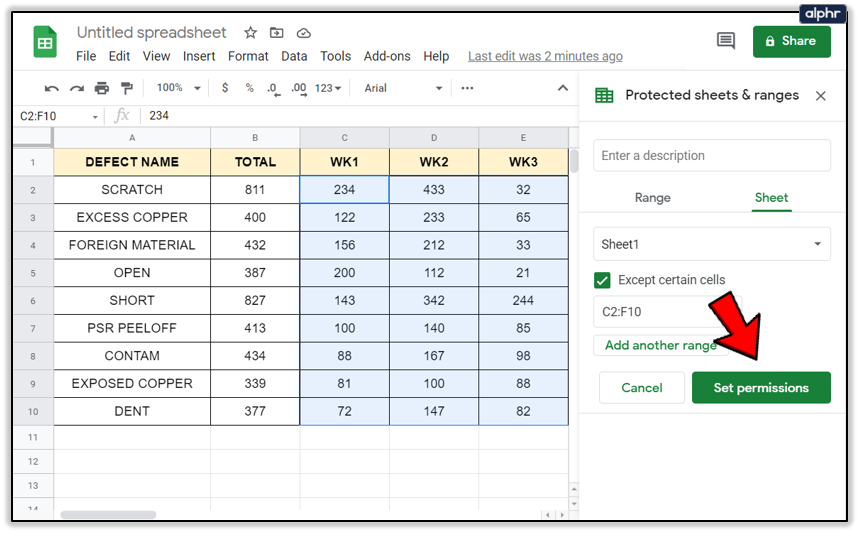Viewport: 859px width, 533px height.
Task: Select the DEFECT NAME header cell
Action: (132, 162)
